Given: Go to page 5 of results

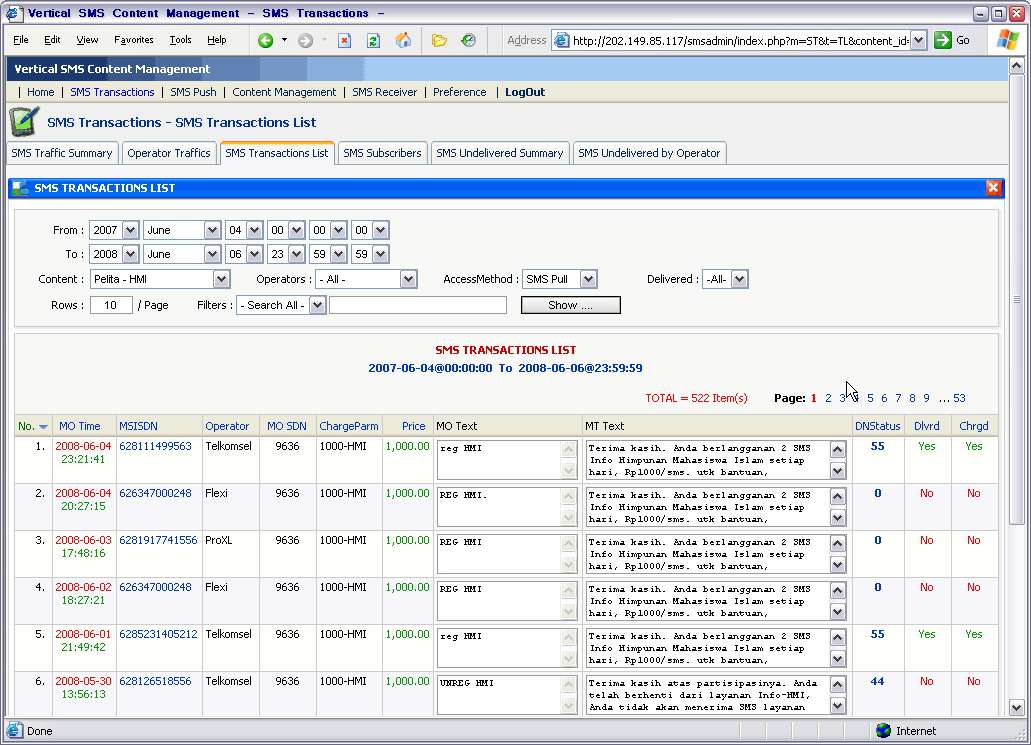Looking at the screenshot, I should pos(870,398).
